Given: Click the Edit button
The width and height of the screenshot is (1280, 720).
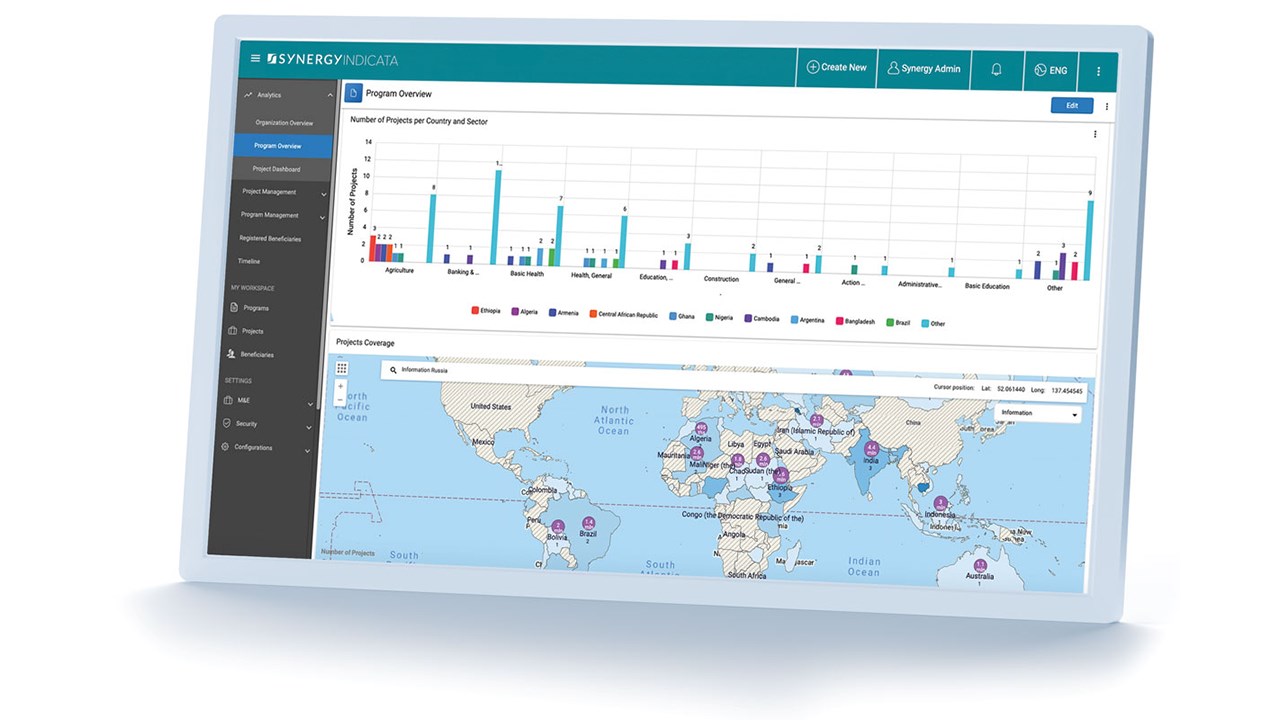Looking at the screenshot, I should click(1072, 105).
